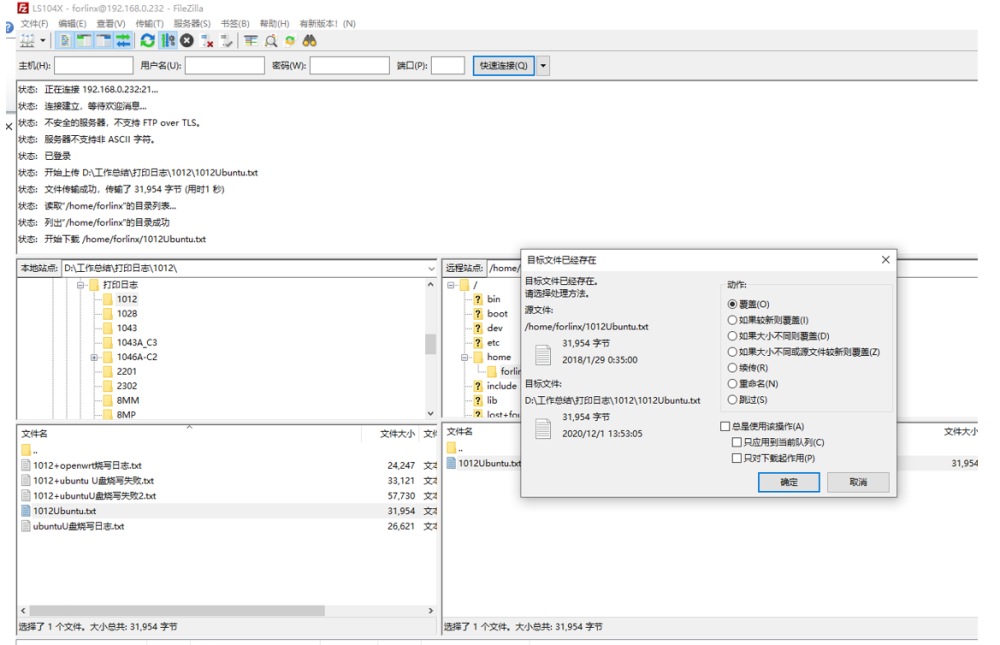Click the local folder tree vertical scrollbar
The height and width of the screenshot is (645, 1000).
point(431,345)
